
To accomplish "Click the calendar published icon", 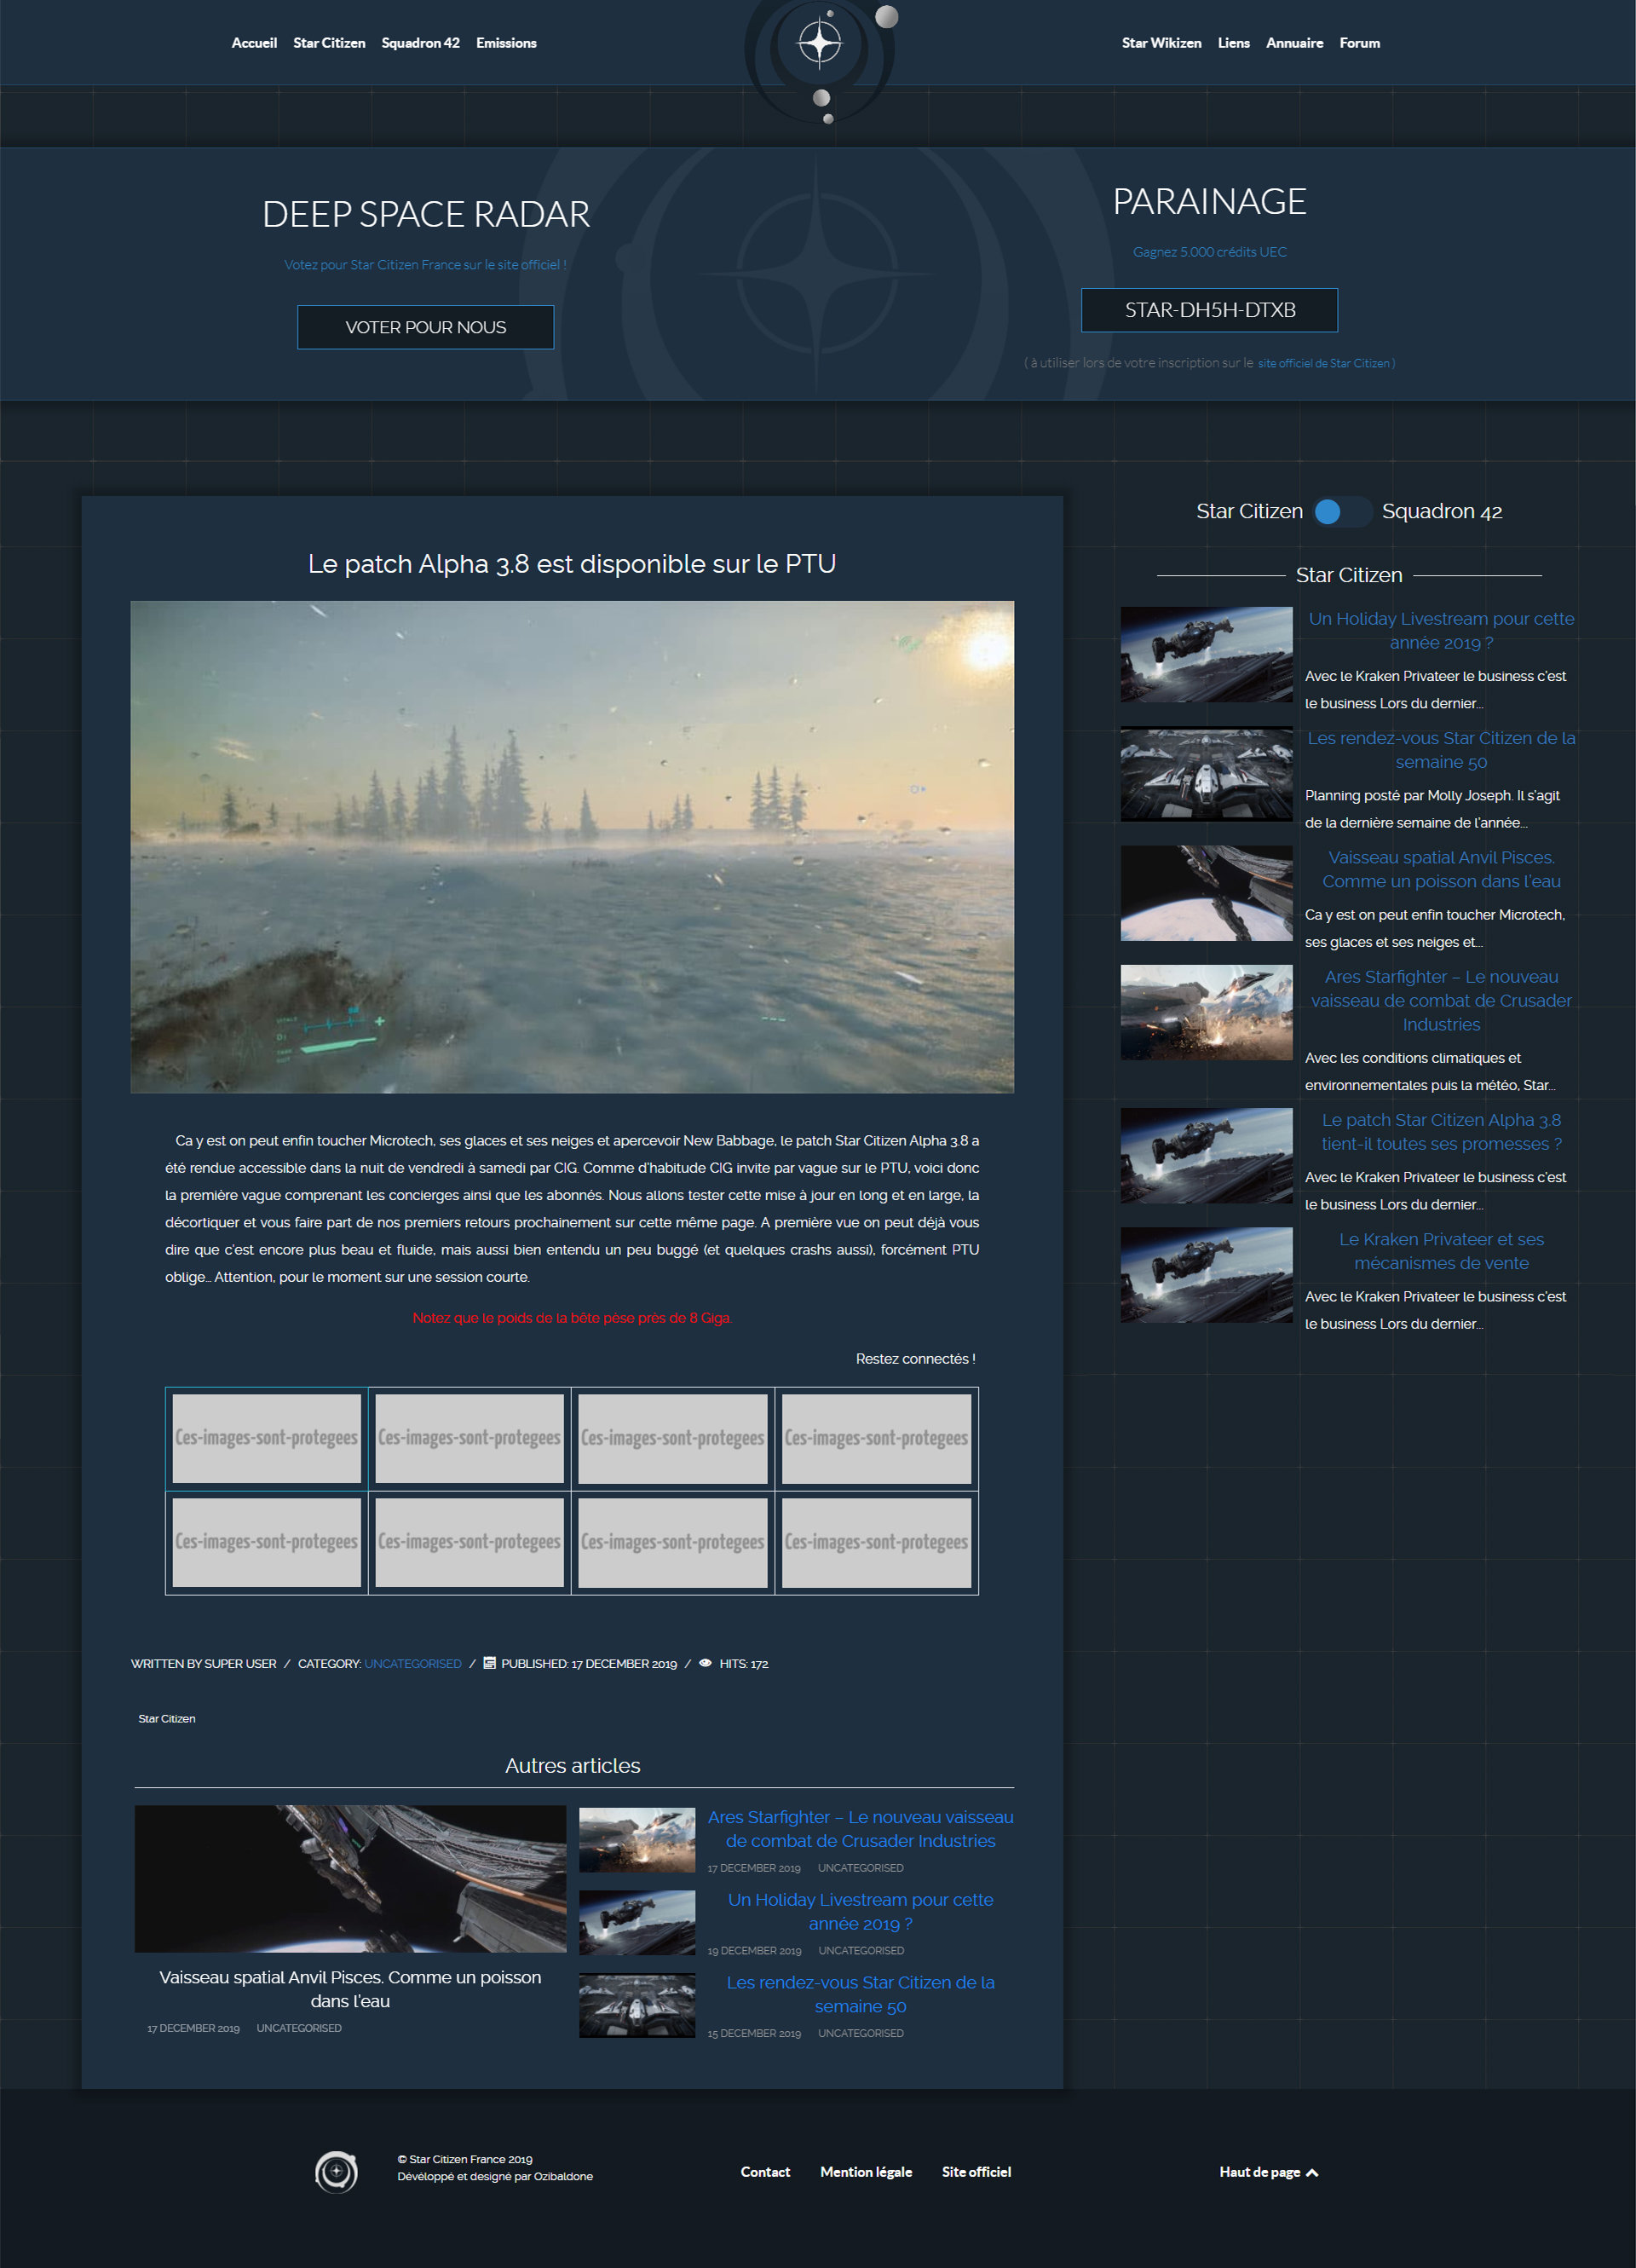I will 489,1663.
